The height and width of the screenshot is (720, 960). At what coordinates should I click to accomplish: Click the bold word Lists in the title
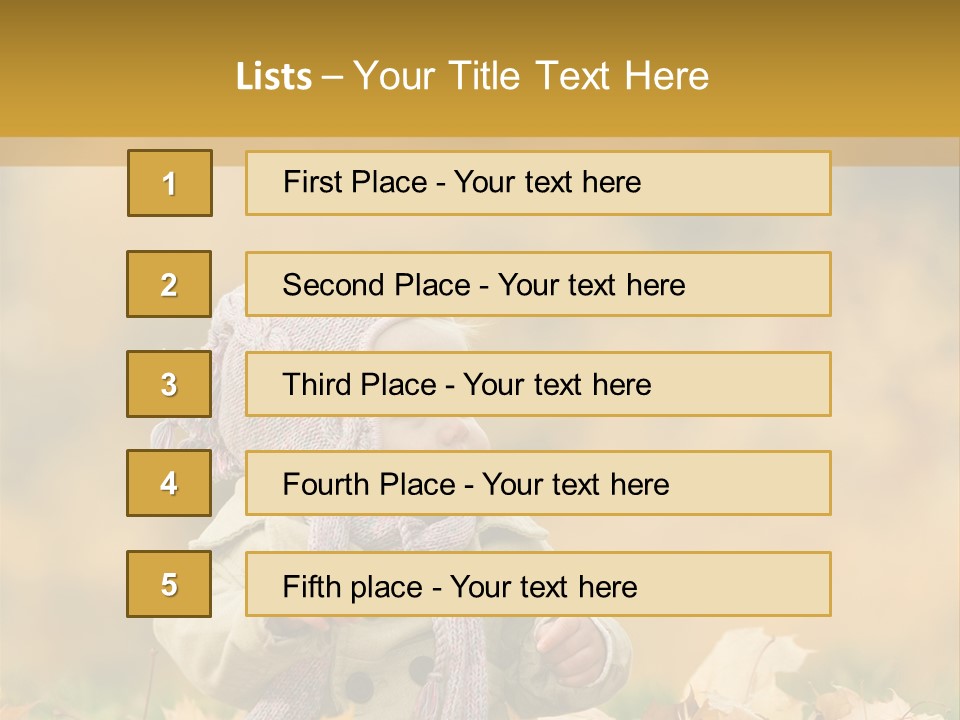274,77
